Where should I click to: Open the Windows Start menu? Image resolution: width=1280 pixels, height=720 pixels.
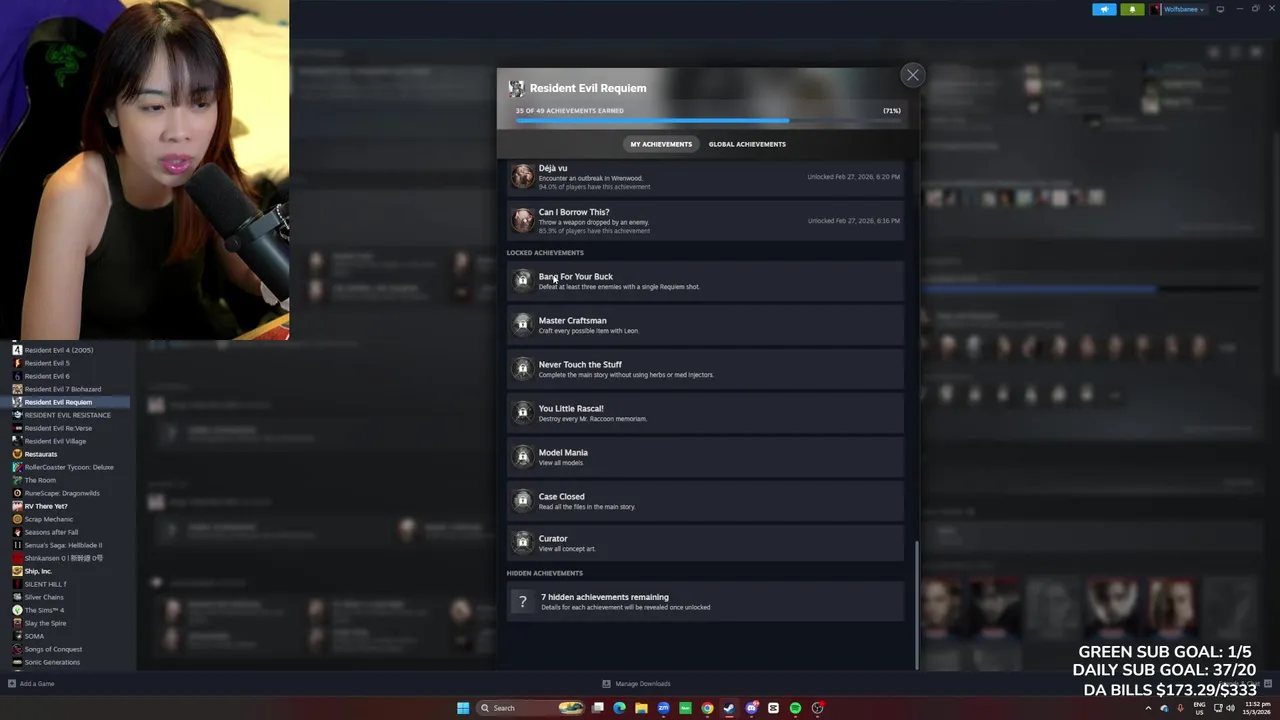point(463,708)
